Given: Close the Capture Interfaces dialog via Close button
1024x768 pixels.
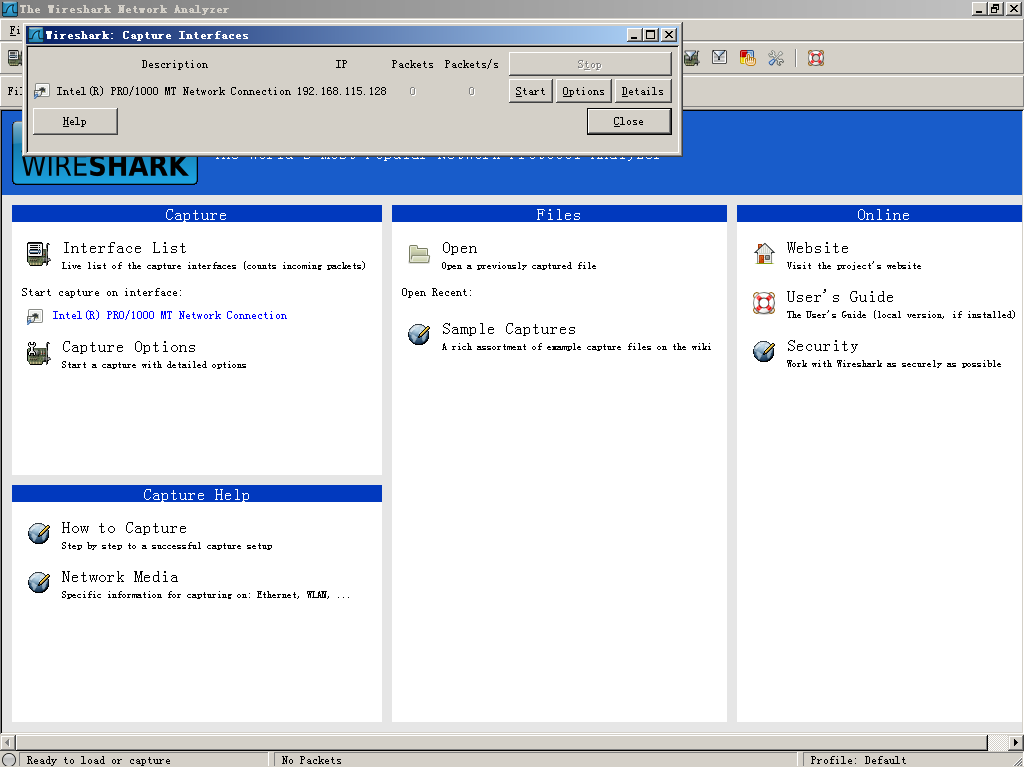Looking at the screenshot, I should [x=629, y=121].
